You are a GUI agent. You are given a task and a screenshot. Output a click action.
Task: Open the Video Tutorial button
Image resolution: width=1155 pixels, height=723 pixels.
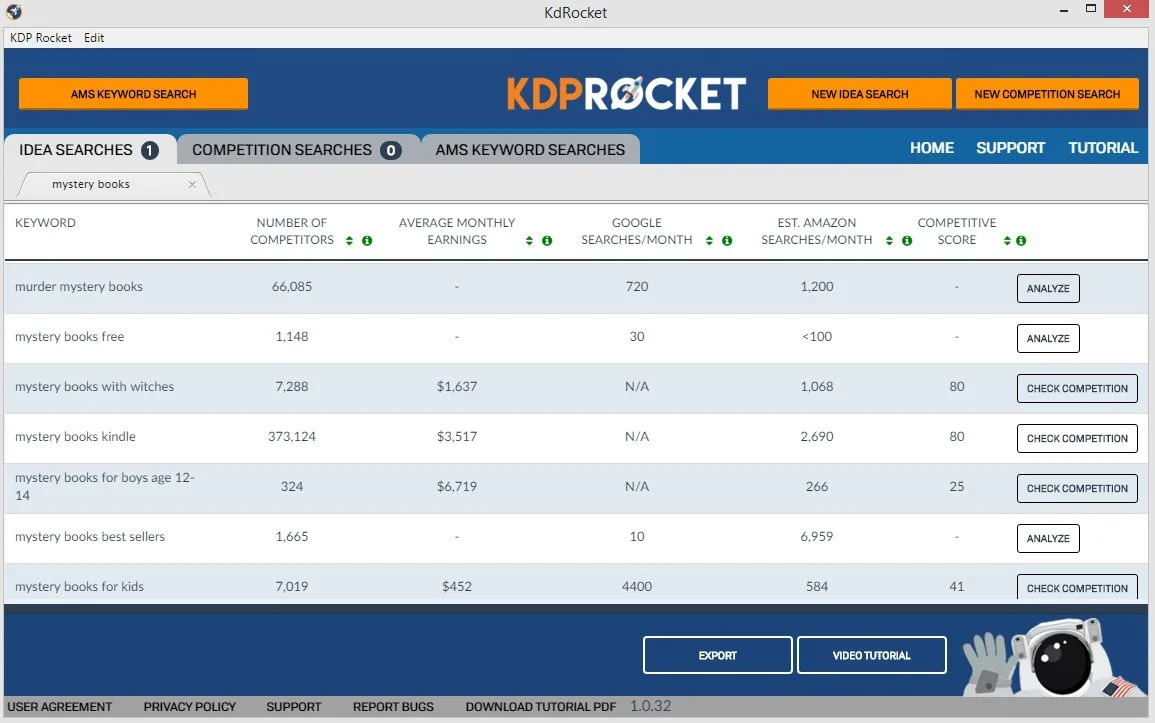click(x=871, y=655)
